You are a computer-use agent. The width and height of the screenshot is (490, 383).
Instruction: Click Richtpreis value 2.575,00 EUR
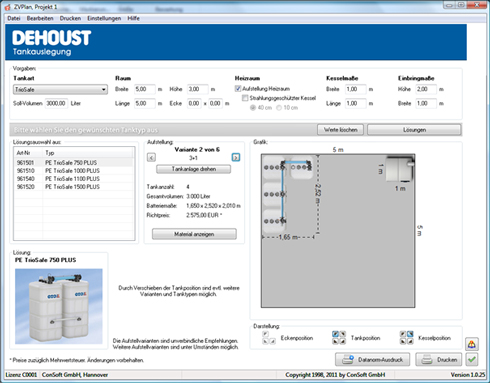(x=204, y=215)
